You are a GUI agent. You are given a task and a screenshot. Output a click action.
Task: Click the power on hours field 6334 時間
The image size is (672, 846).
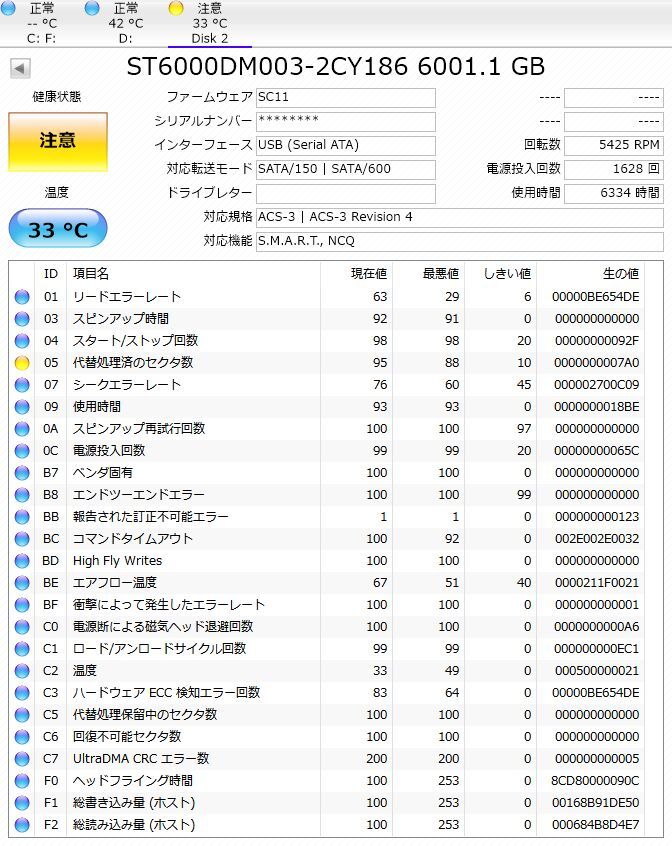pos(614,193)
